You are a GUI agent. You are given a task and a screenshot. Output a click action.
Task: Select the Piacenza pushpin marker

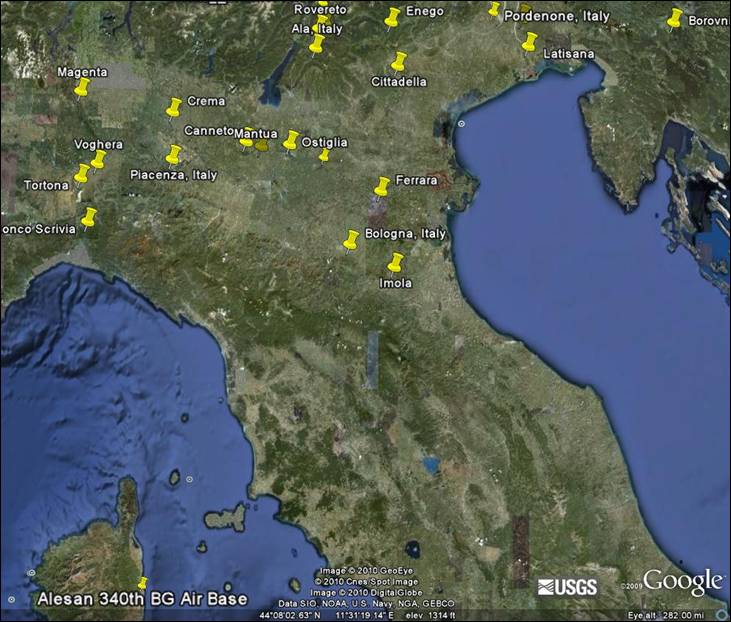click(x=173, y=155)
